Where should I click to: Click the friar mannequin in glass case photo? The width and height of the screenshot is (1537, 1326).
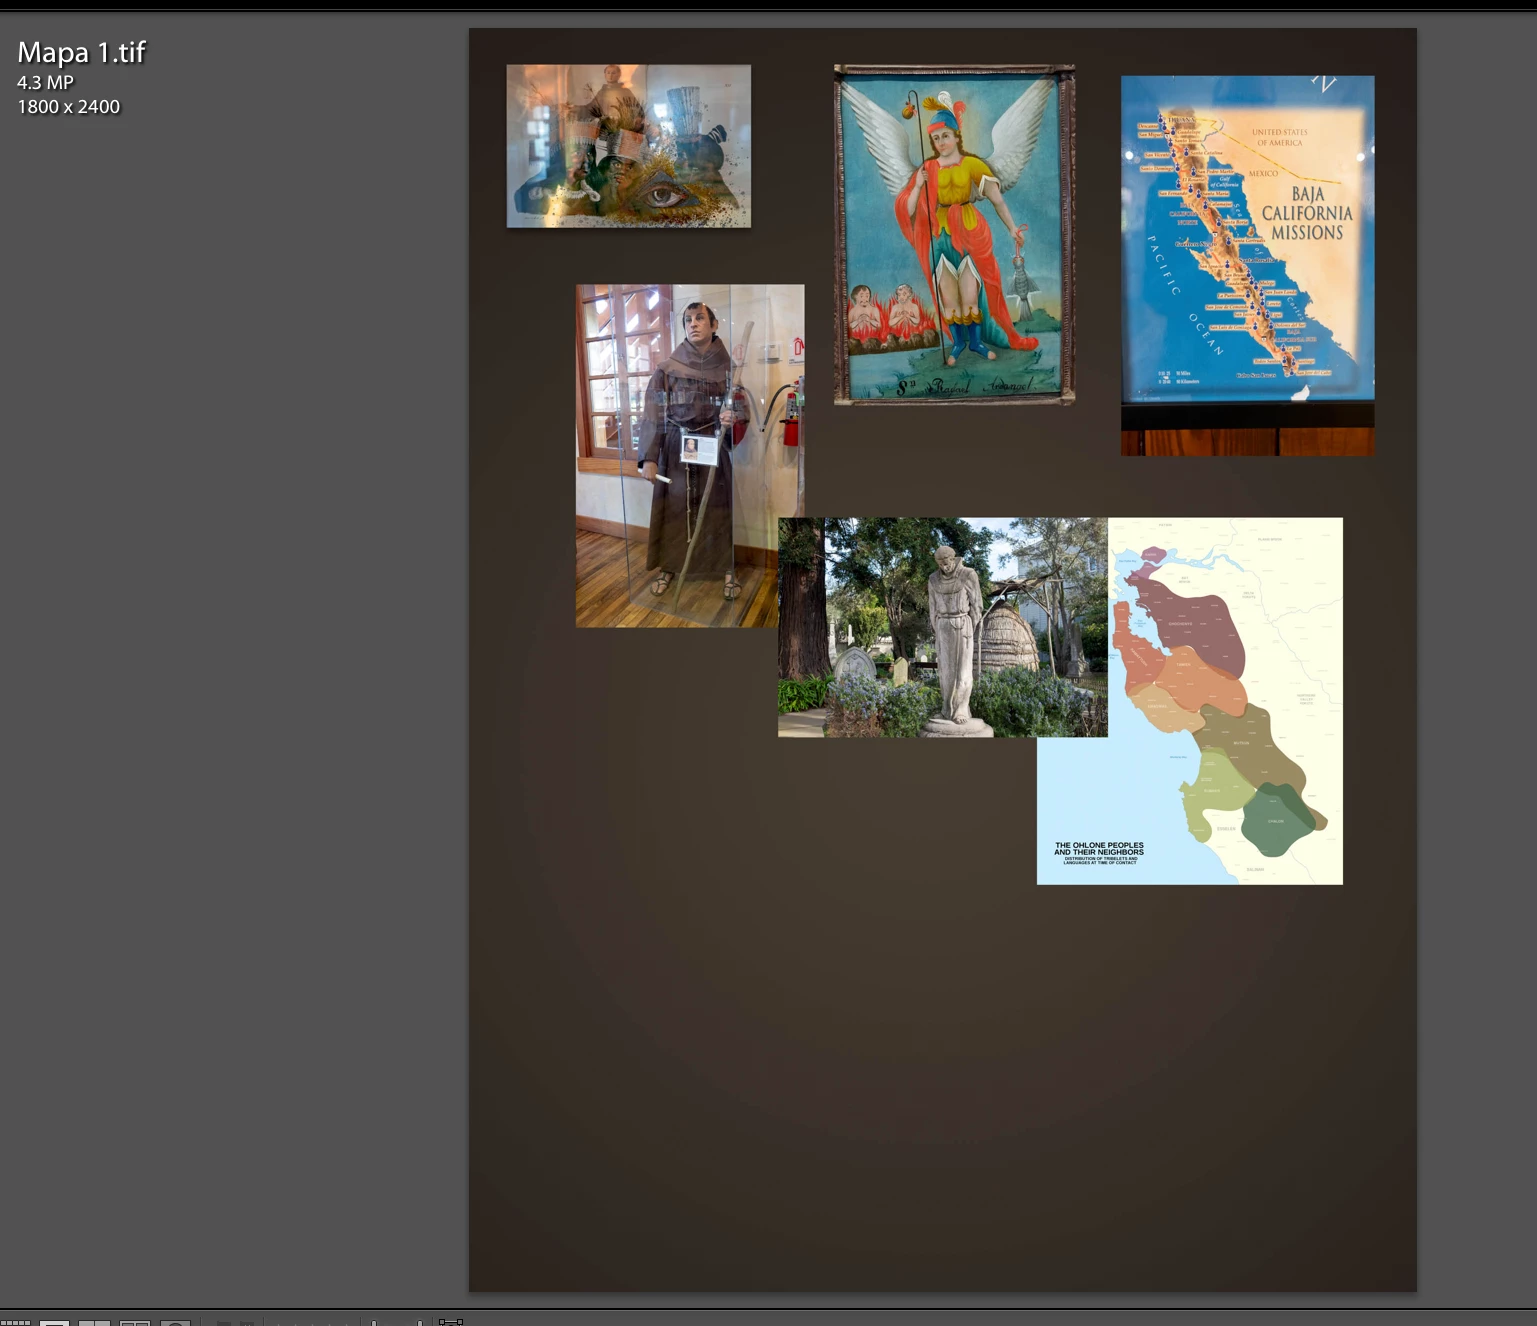point(690,455)
